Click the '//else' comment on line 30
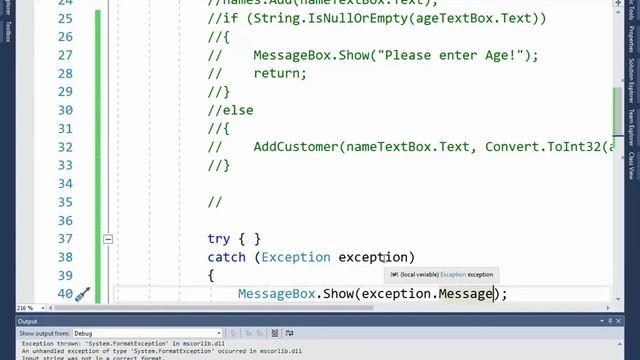 pos(230,110)
